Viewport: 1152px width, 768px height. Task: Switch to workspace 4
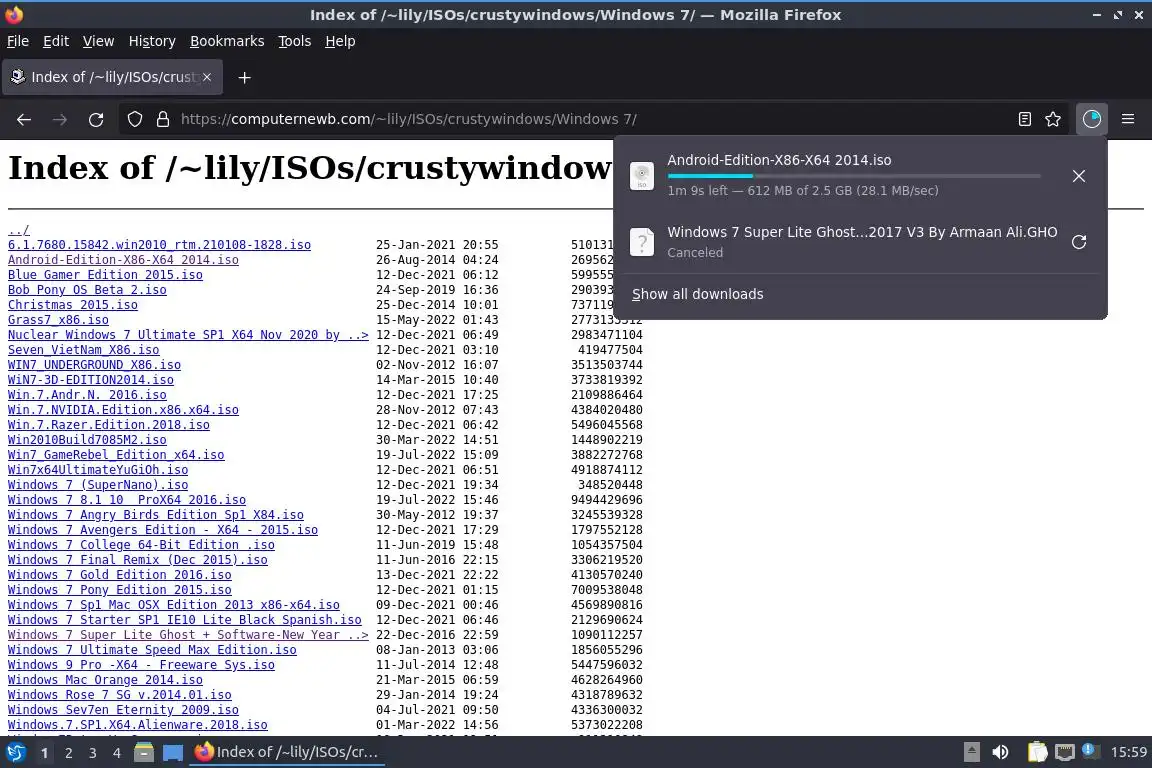[x=116, y=753]
